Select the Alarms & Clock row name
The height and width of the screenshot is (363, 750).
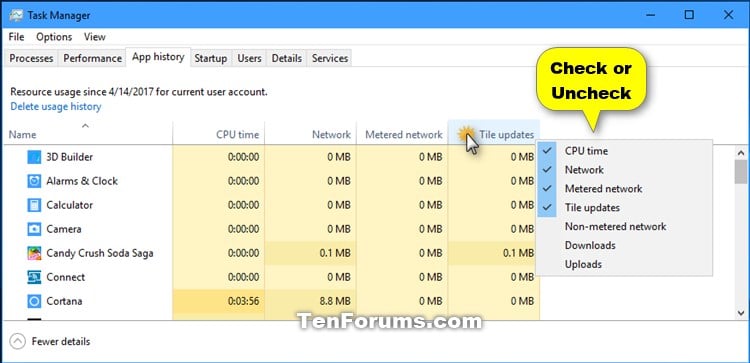click(82, 181)
